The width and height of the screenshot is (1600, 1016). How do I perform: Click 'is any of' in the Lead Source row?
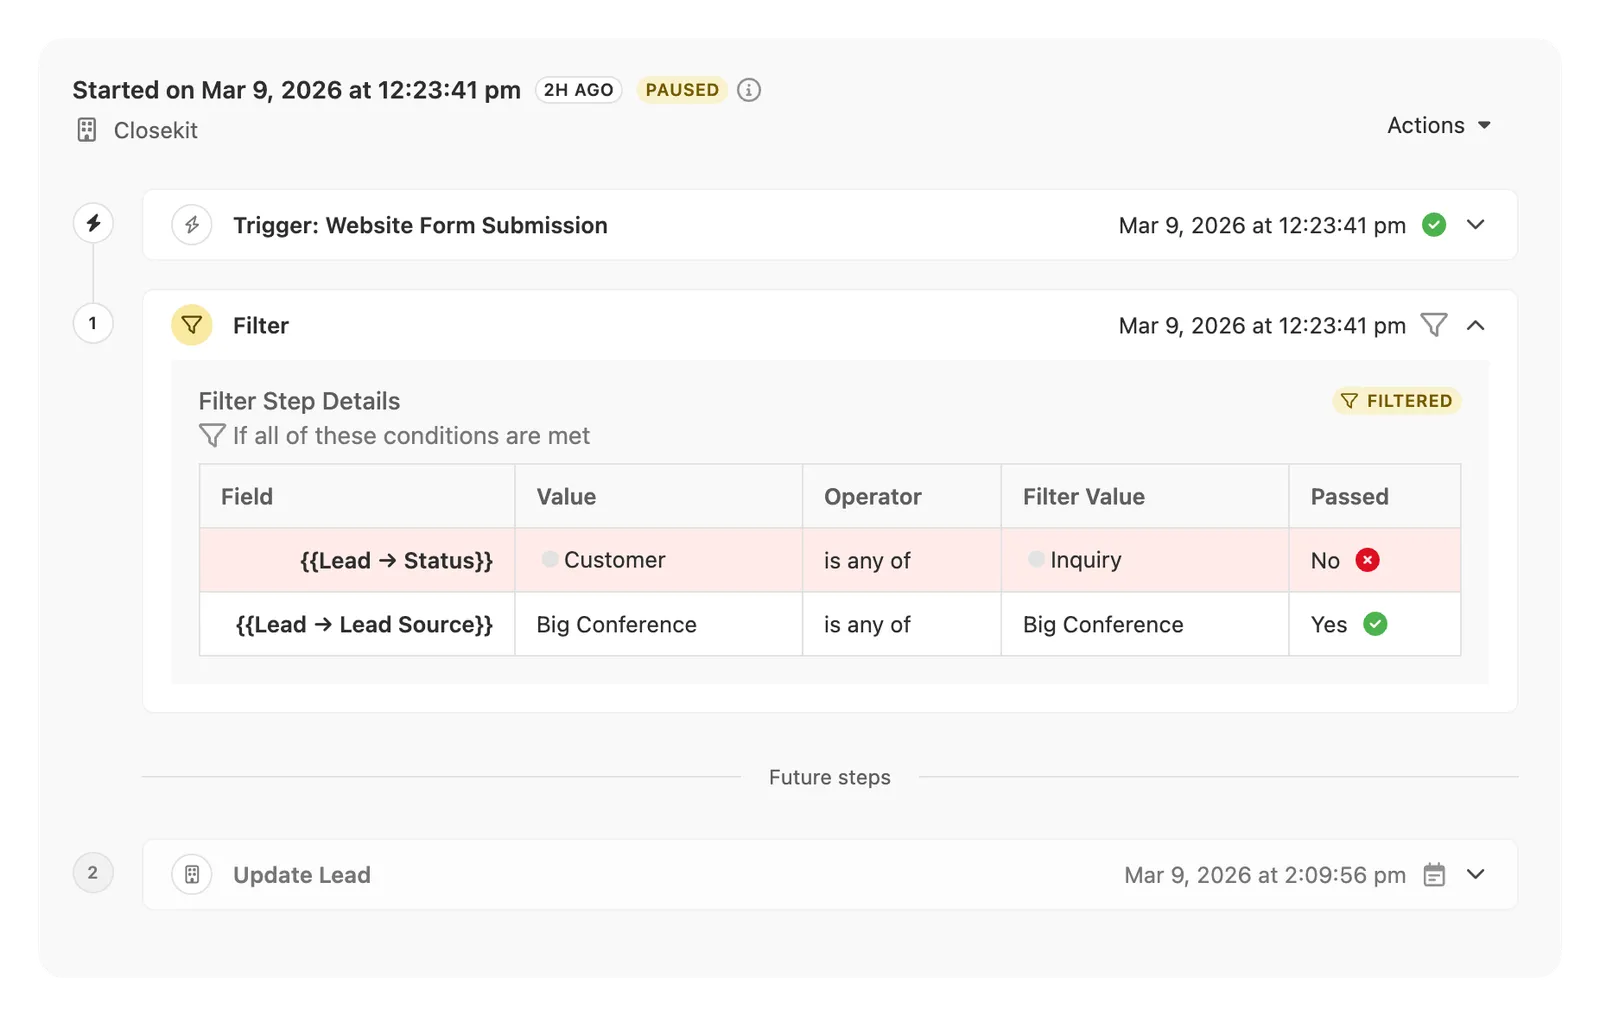[x=867, y=624]
